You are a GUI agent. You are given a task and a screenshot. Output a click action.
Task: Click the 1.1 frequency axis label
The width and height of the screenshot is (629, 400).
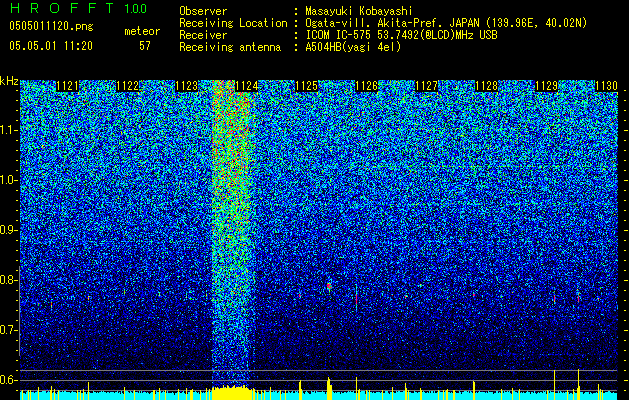(x=8, y=130)
